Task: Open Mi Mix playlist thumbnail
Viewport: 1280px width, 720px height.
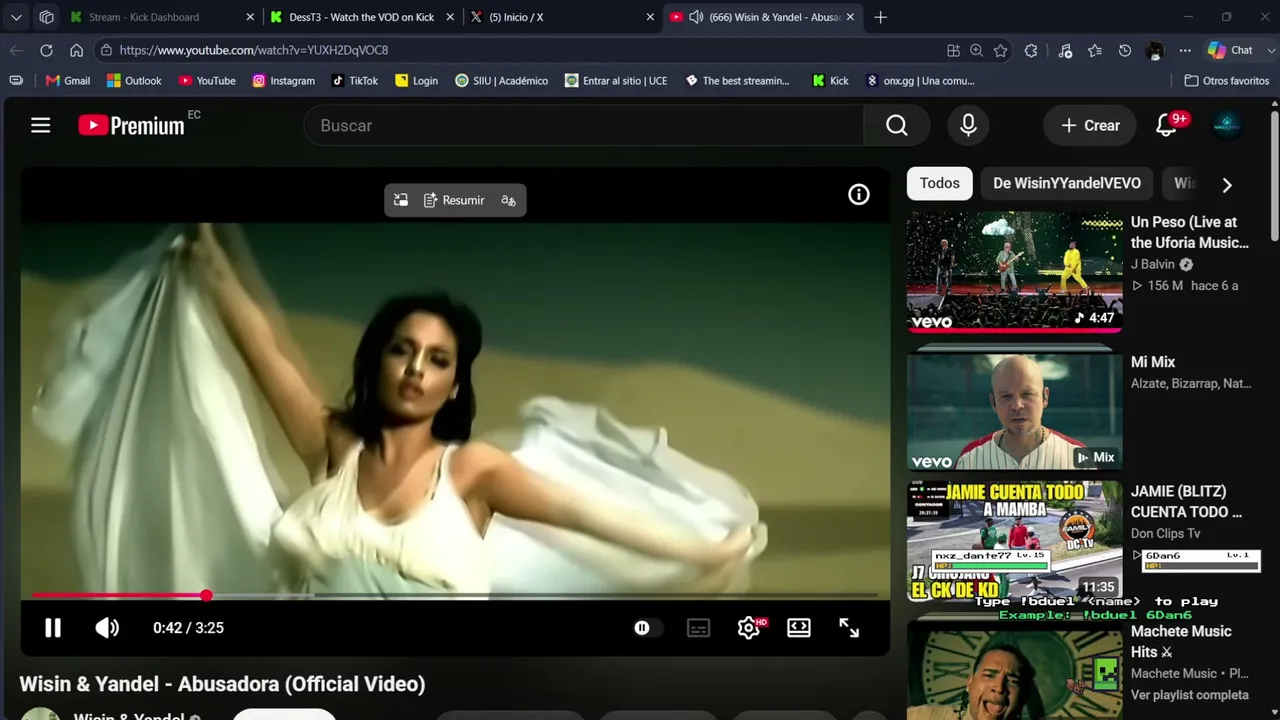Action: pyautogui.click(x=1014, y=410)
